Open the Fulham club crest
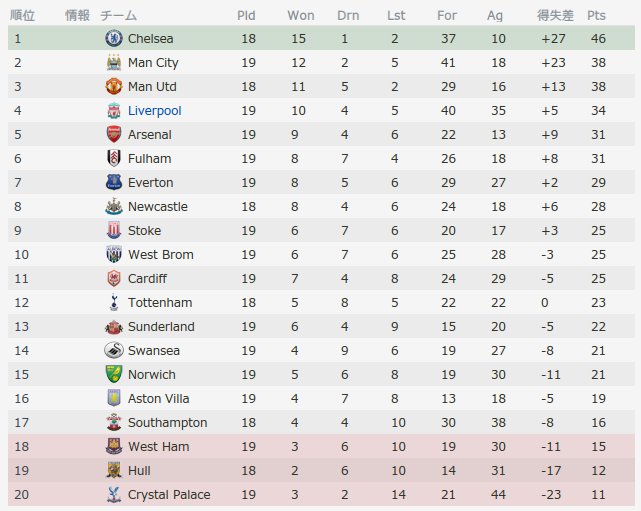This screenshot has width=641, height=511. coord(114,159)
